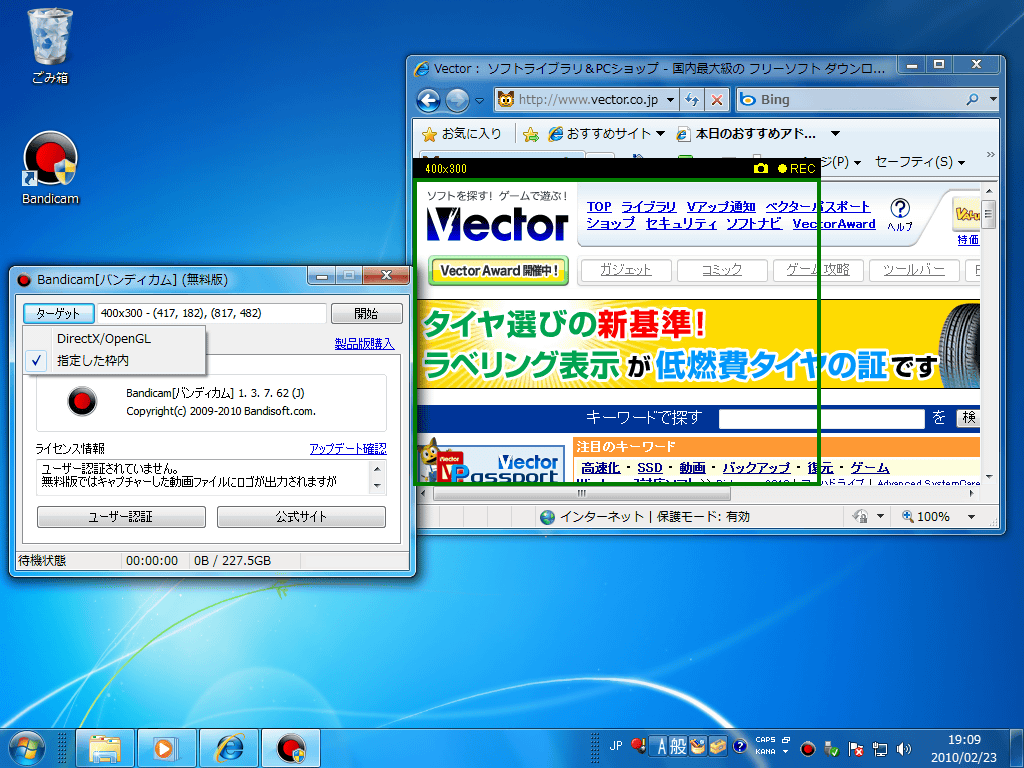Open the ソフトナビ link
1024x768 pixels.
pos(754,223)
